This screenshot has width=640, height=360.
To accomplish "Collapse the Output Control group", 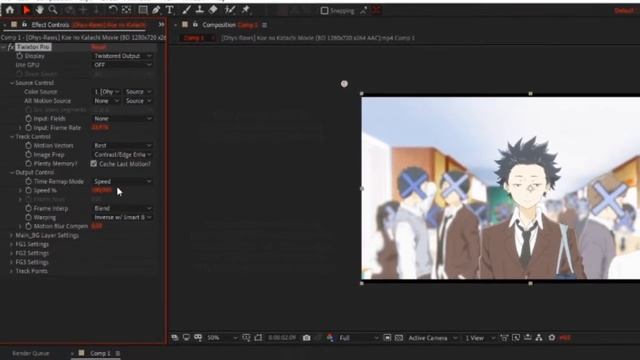I will [x=11, y=173].
